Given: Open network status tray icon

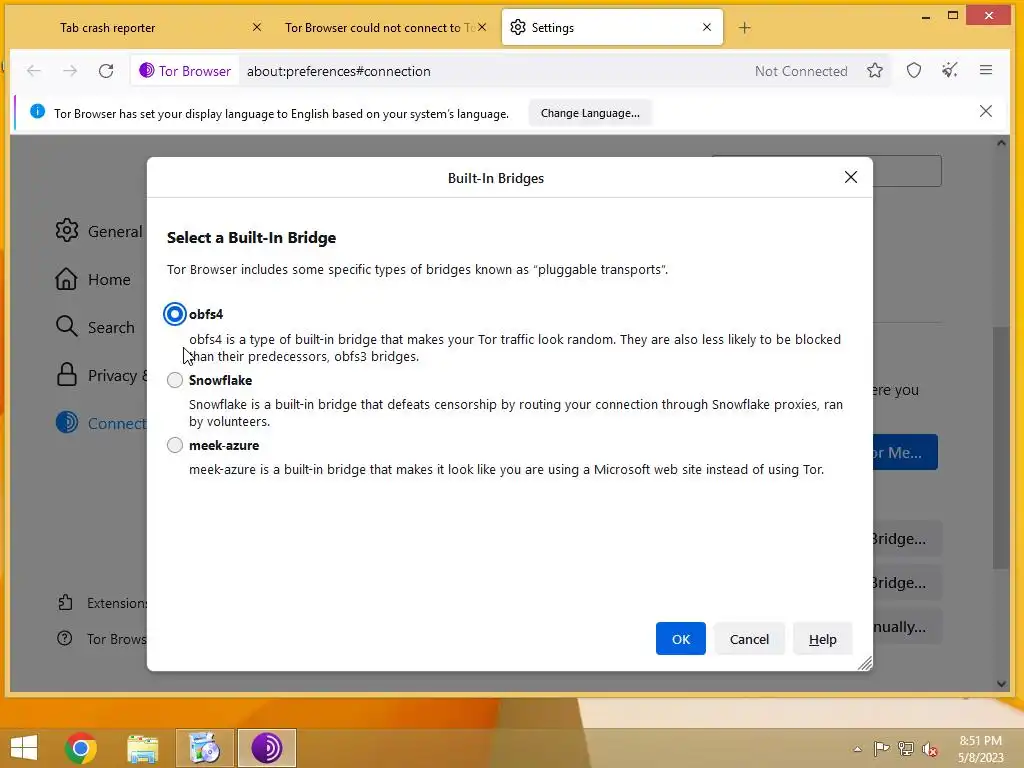Looking at the screenshot, I should pyautogui.click(x=905, y=748).
